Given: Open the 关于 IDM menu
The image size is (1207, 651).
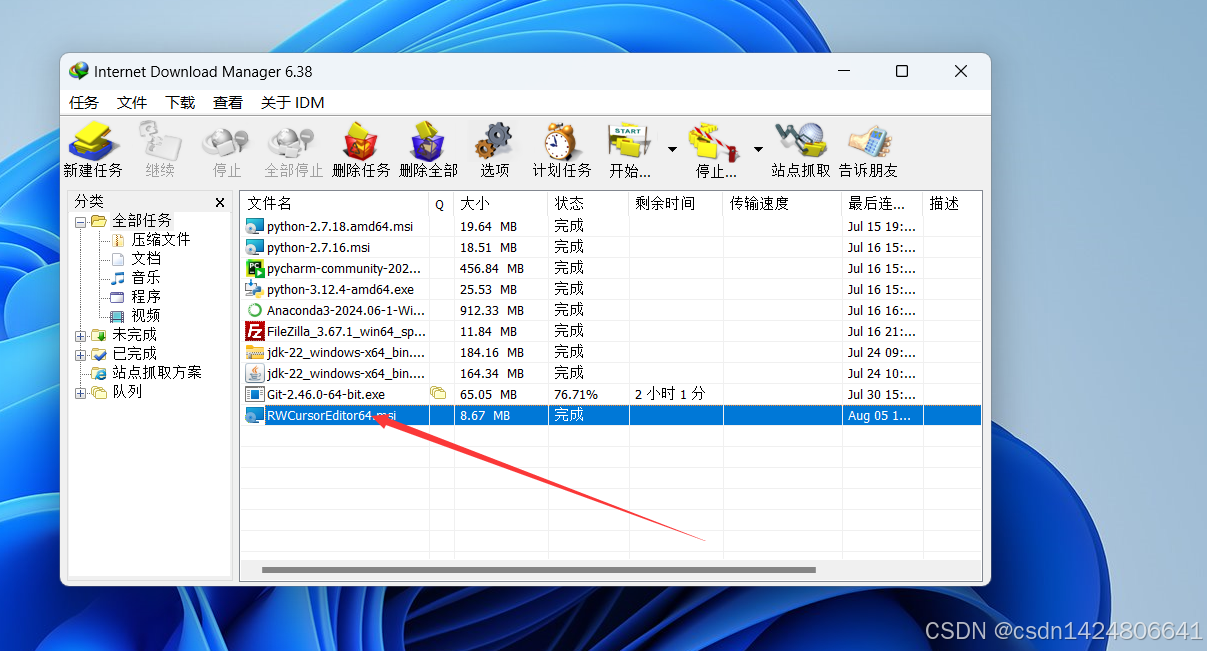Looking at the screenshot, I should [293, 103].
